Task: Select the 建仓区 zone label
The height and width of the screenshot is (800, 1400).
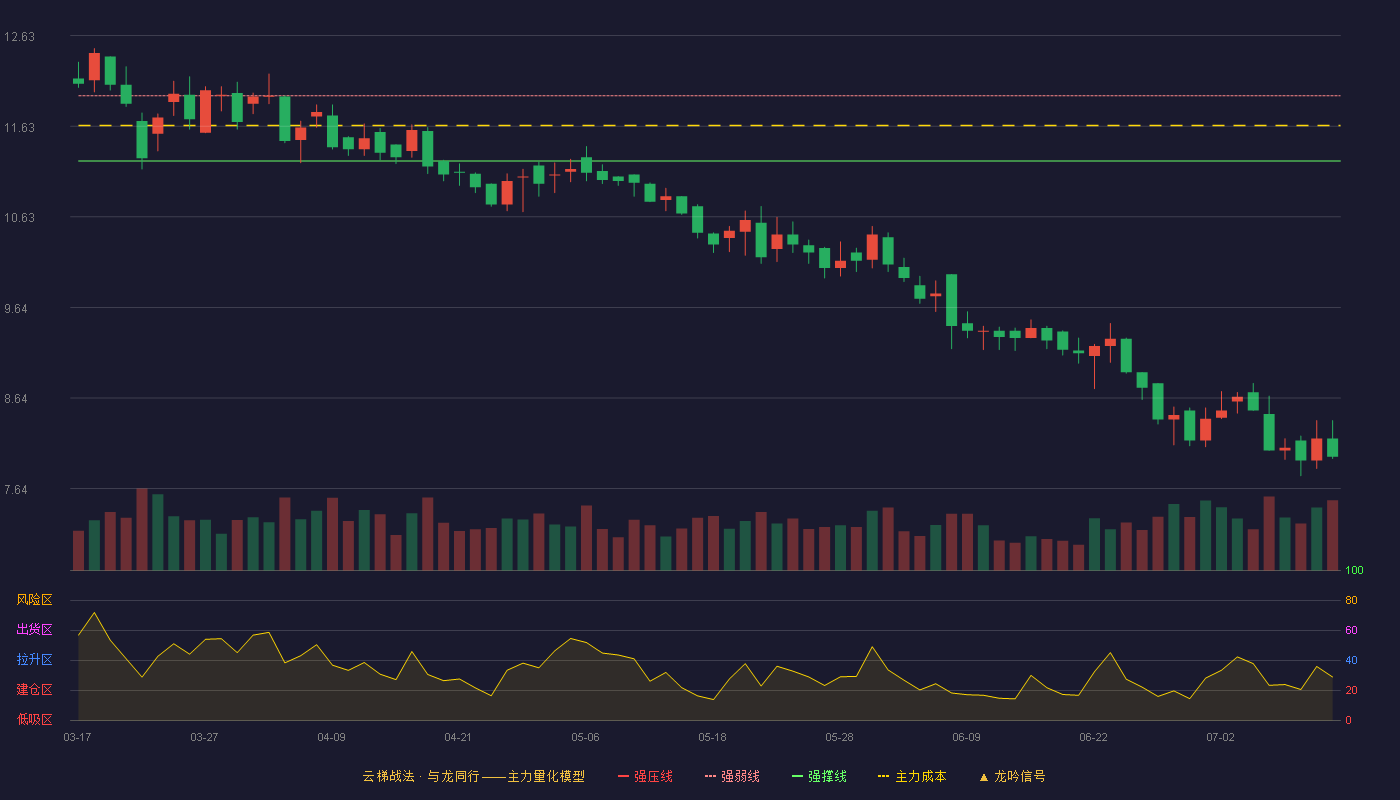Action: (x=34, y=690)
